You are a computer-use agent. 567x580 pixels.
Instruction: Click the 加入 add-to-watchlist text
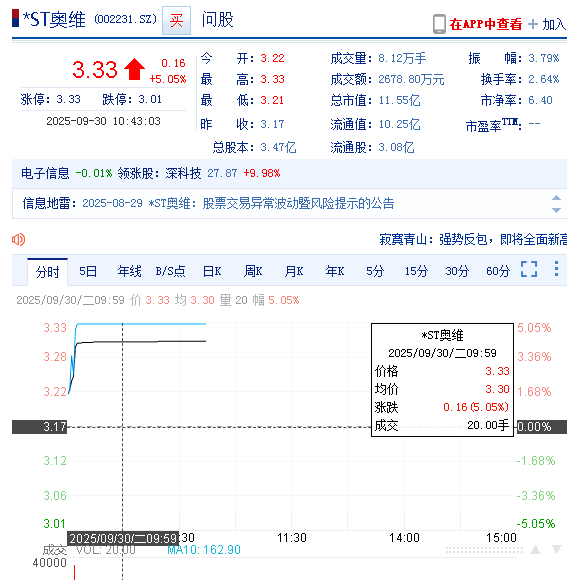(x=554, y=24)
